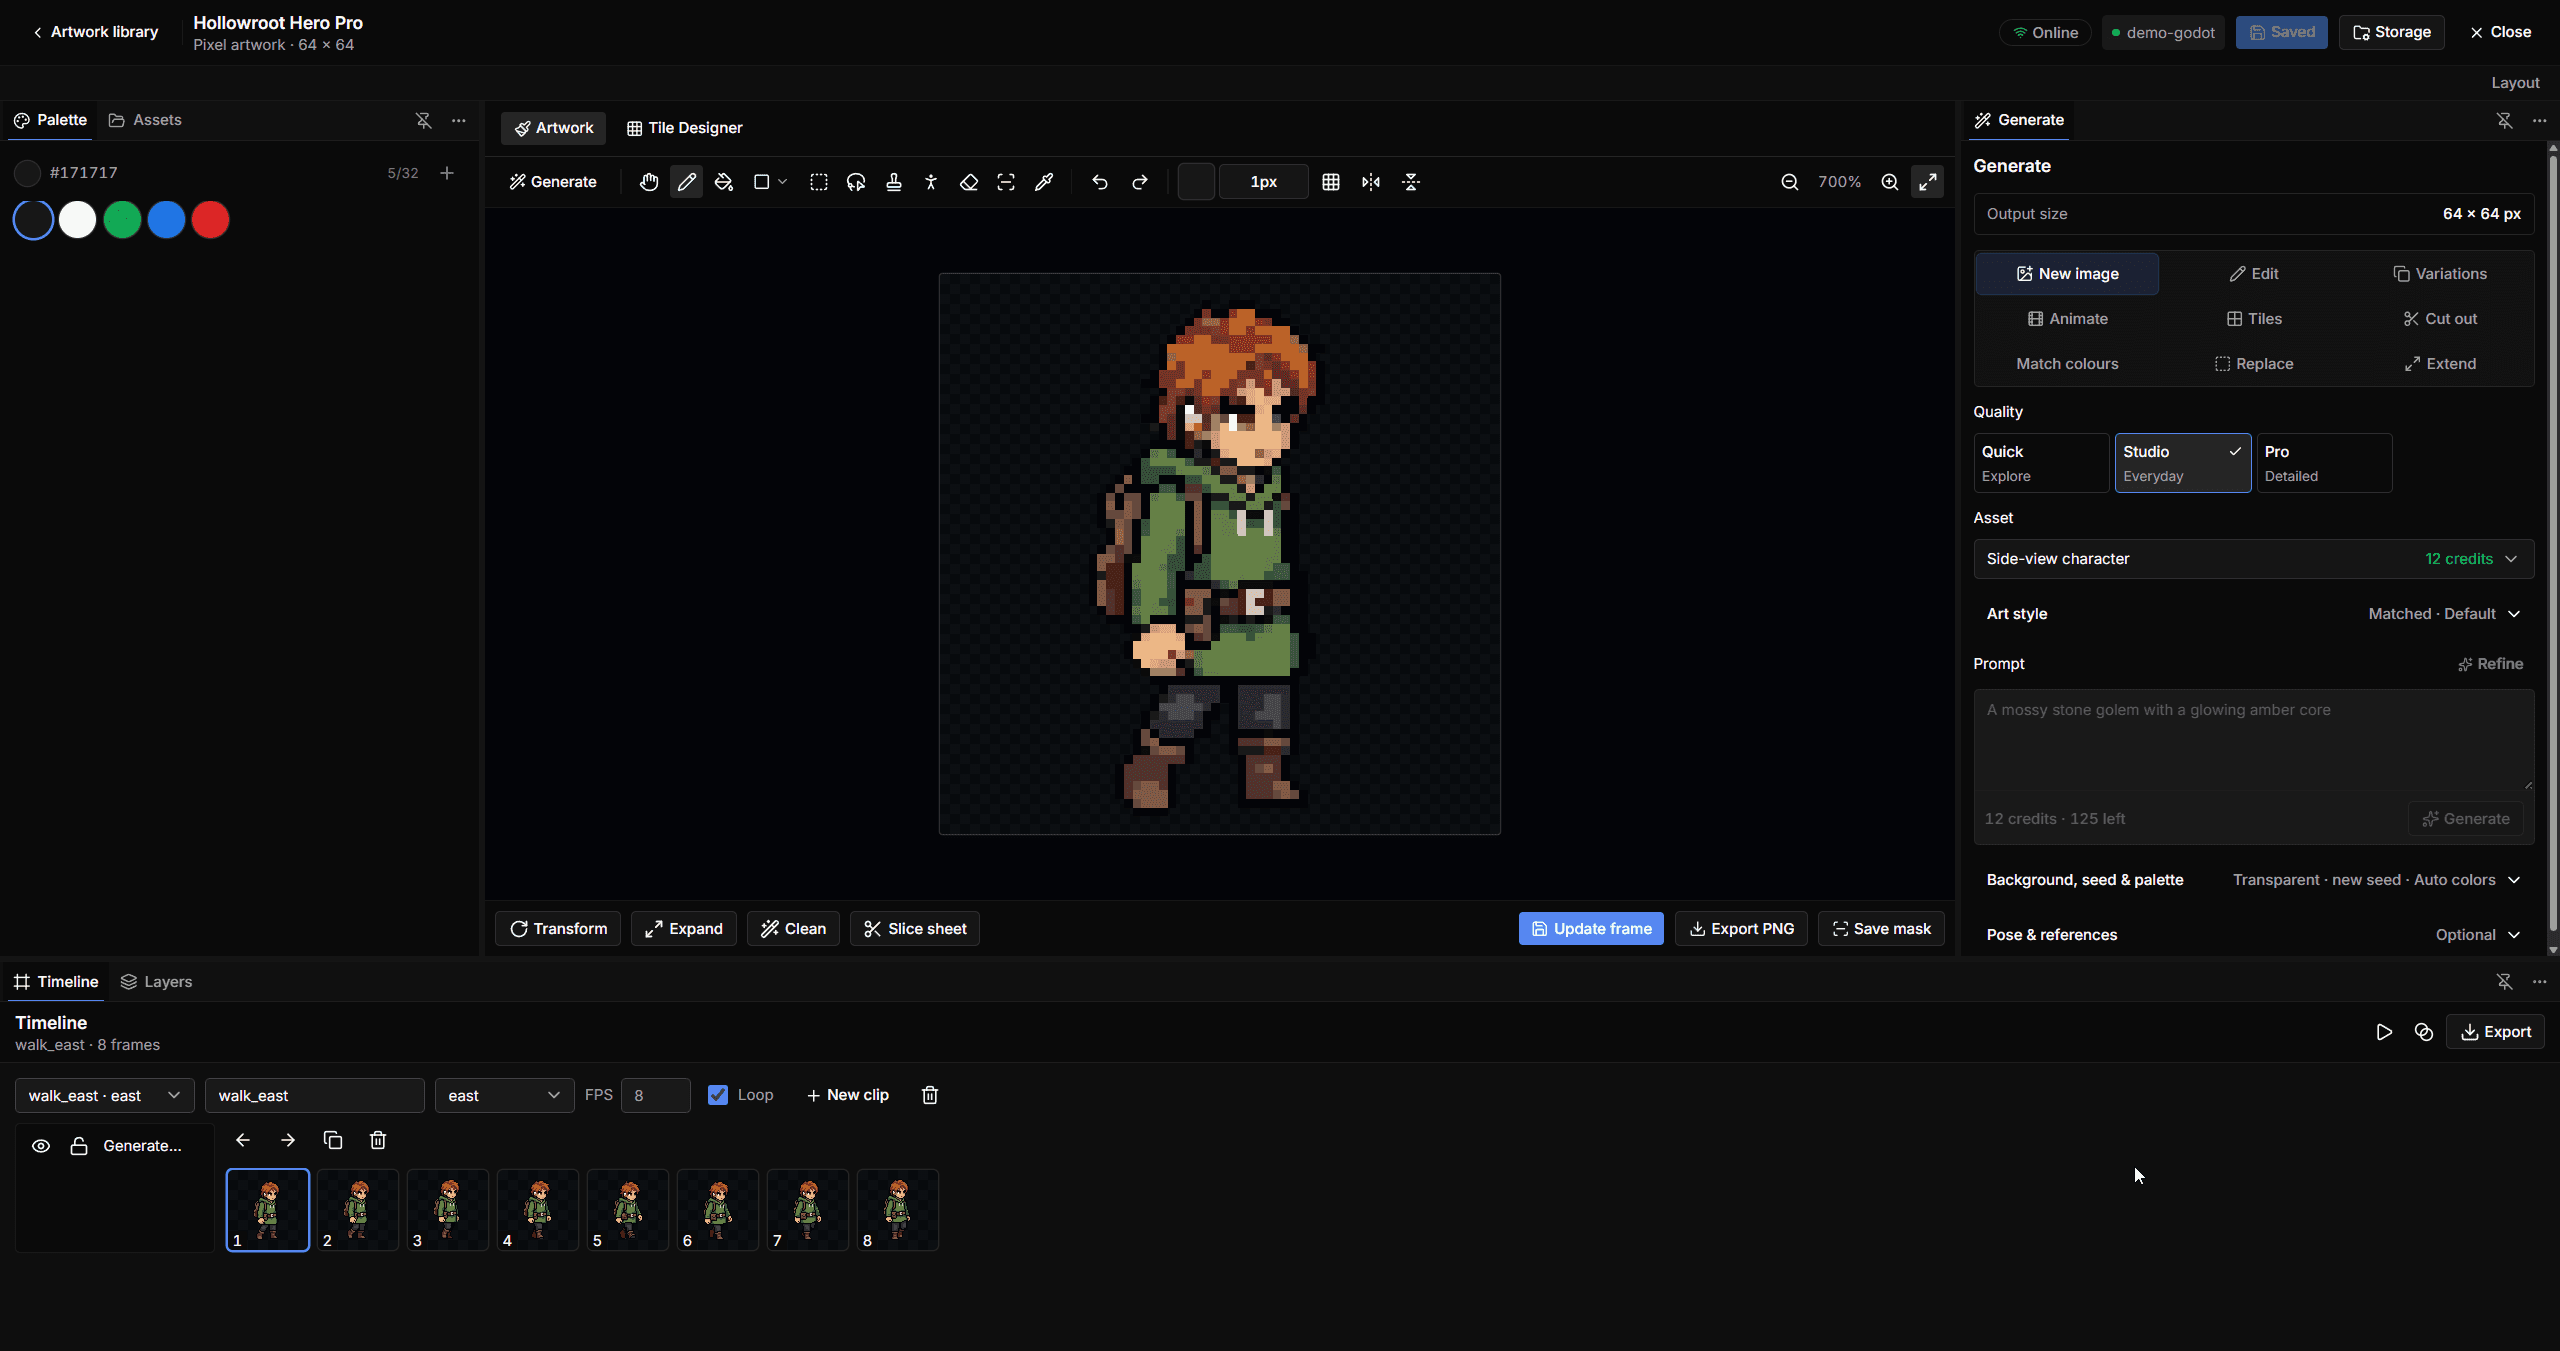The height and width of the screenshot is (1351, 2560).
Task: Toggle onion skin in the timeline
Action: point(2424,1032)
